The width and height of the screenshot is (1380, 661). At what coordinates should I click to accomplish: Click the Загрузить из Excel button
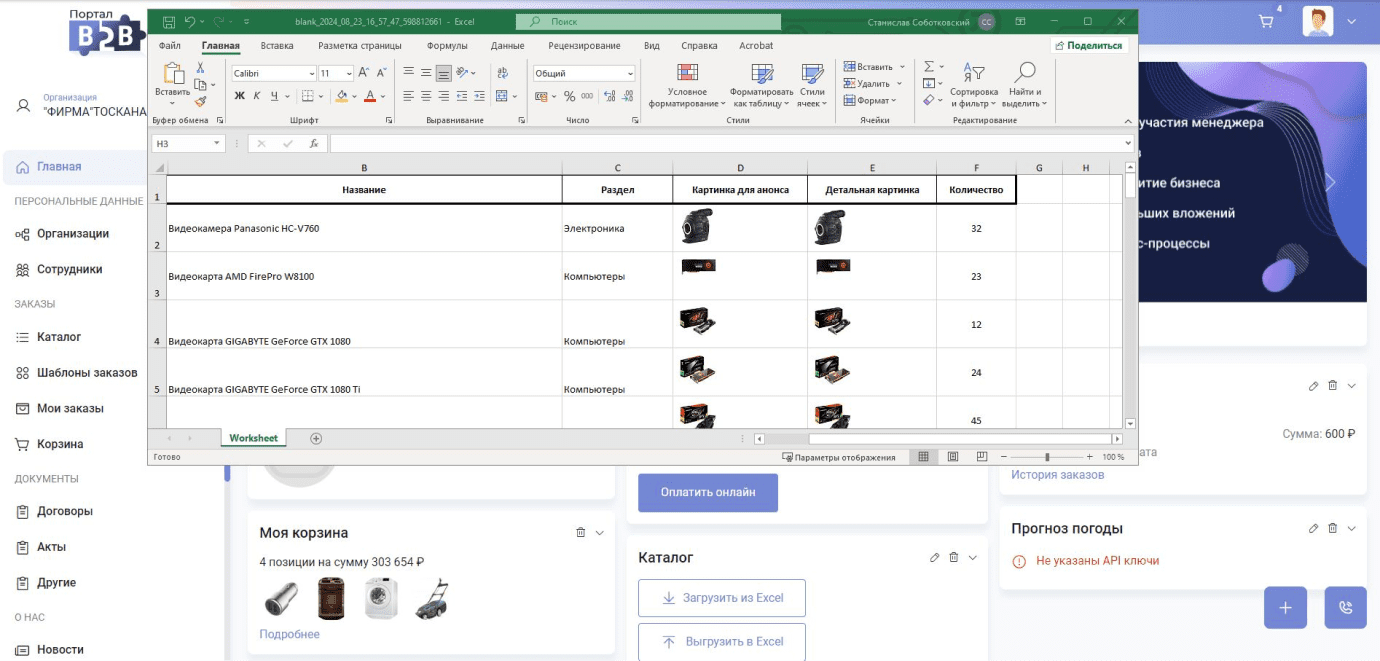point(722,598)
